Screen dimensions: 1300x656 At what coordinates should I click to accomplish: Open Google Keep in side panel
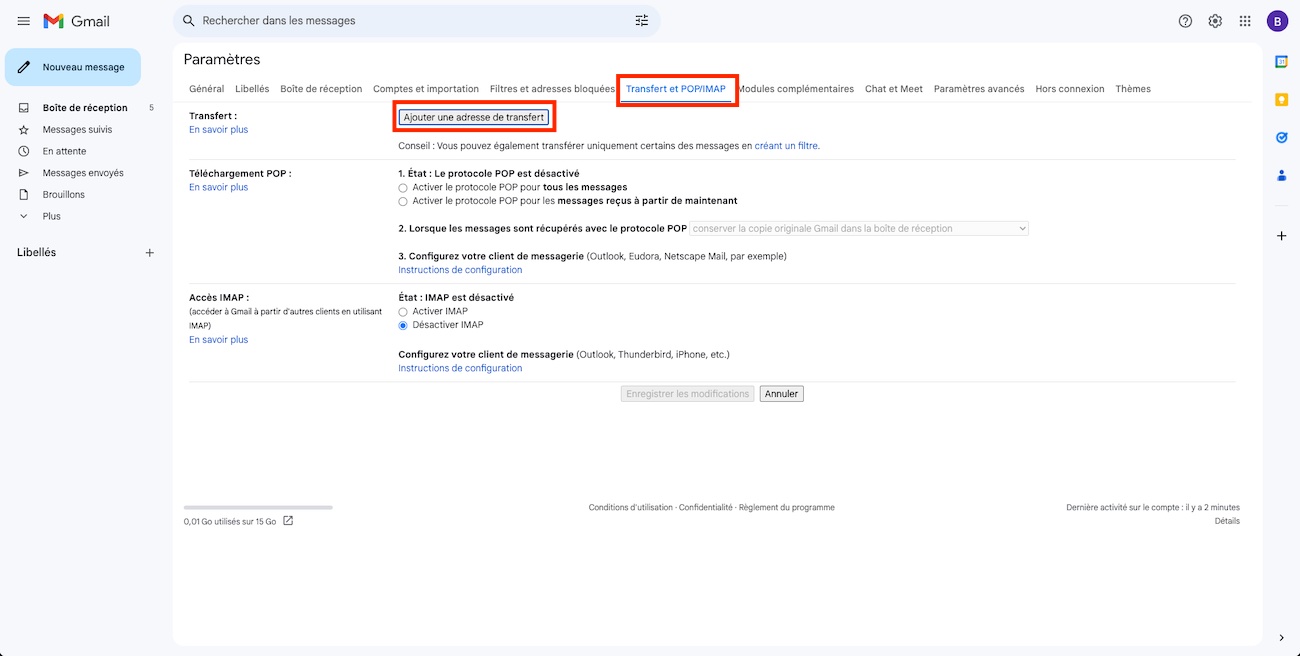click(x=1281, y=100)
